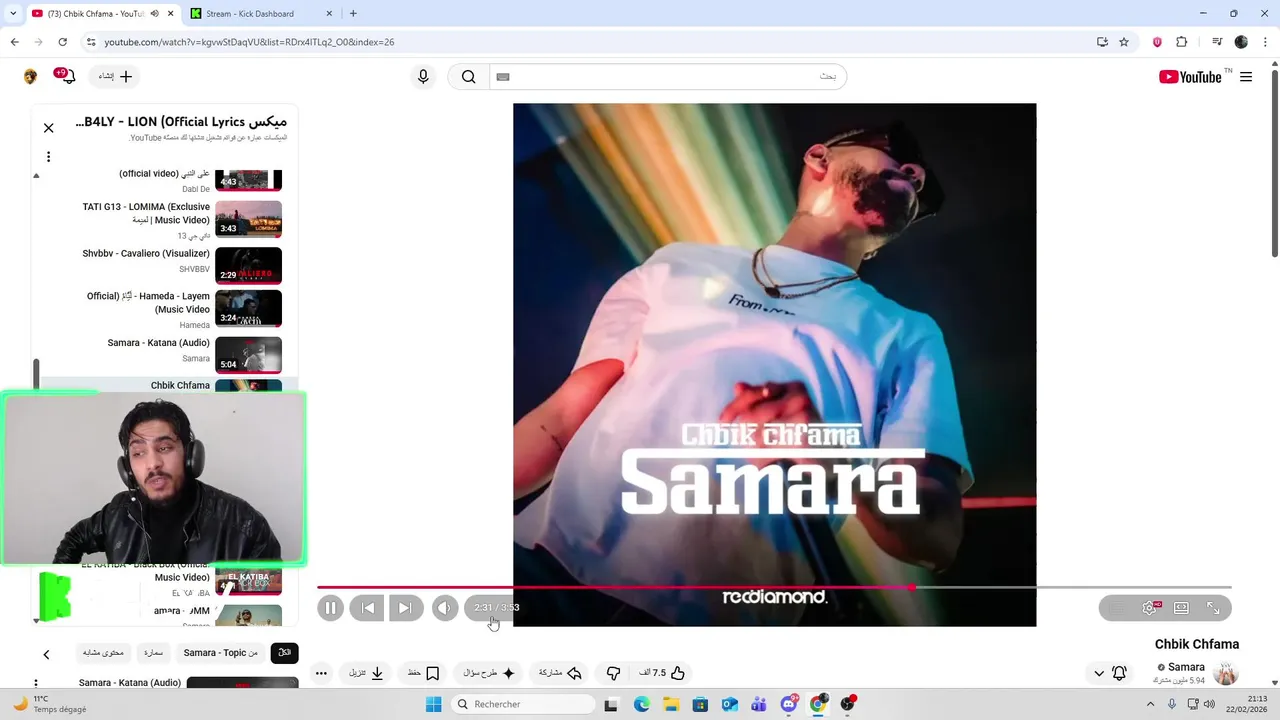
Task: Open the Ask question sparkle button
Action: tap(488, 673)
